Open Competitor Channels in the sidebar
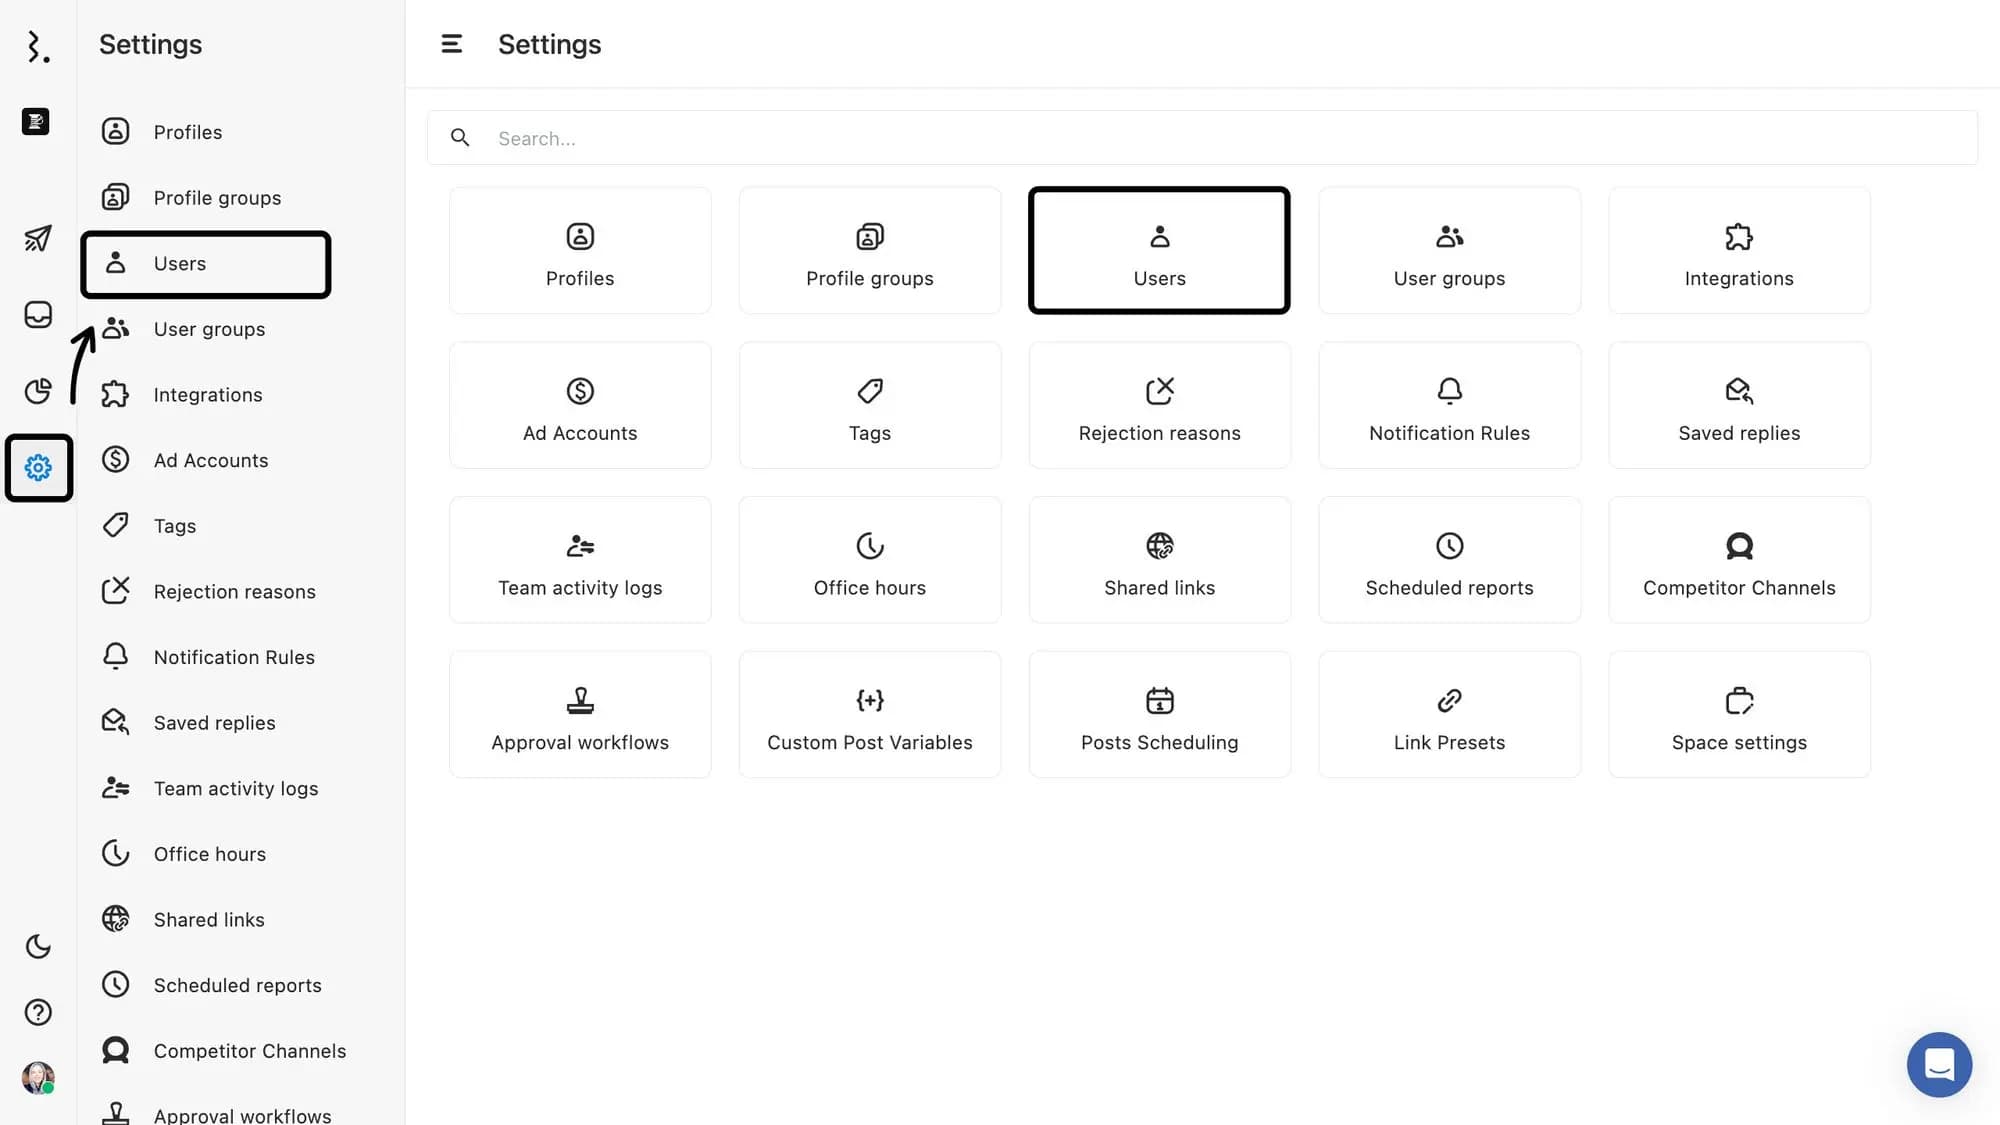The width and height of the screenshot is (2000, 1125). point(241,1051)
